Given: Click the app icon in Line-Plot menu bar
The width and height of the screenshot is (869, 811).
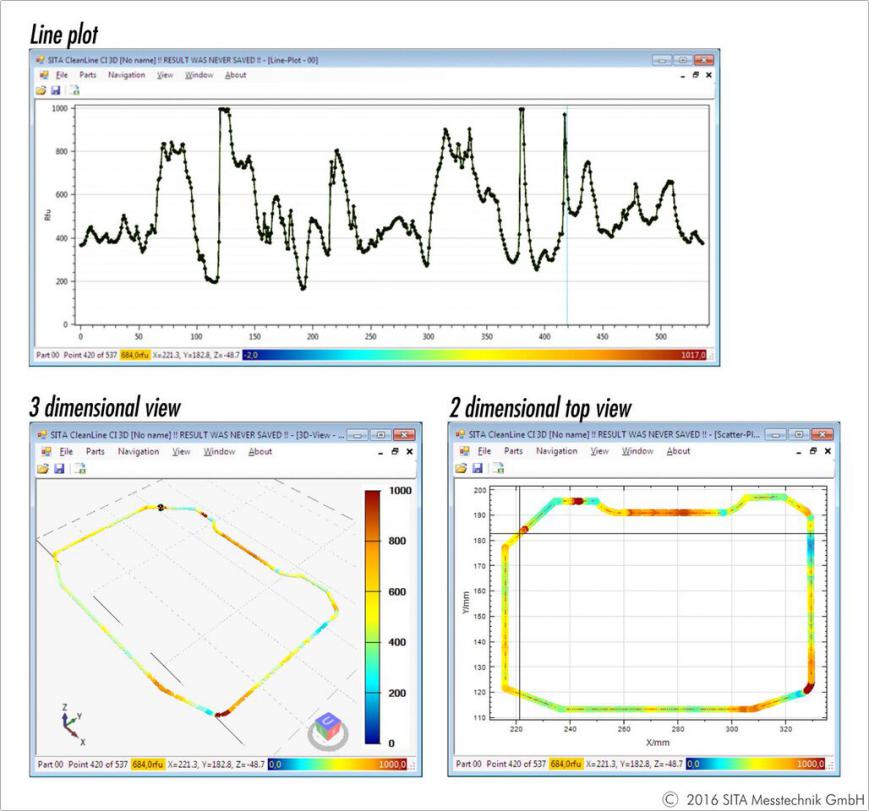Looking at the screenshot, I should 42,75.
